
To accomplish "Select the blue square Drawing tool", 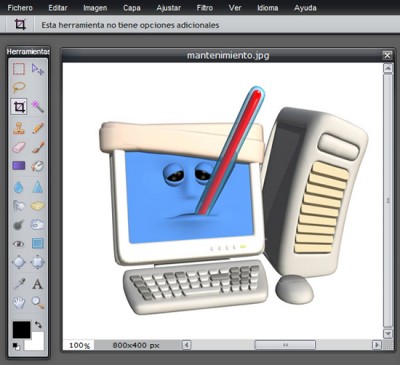I will pyautogui.click(x=38, y=244).
